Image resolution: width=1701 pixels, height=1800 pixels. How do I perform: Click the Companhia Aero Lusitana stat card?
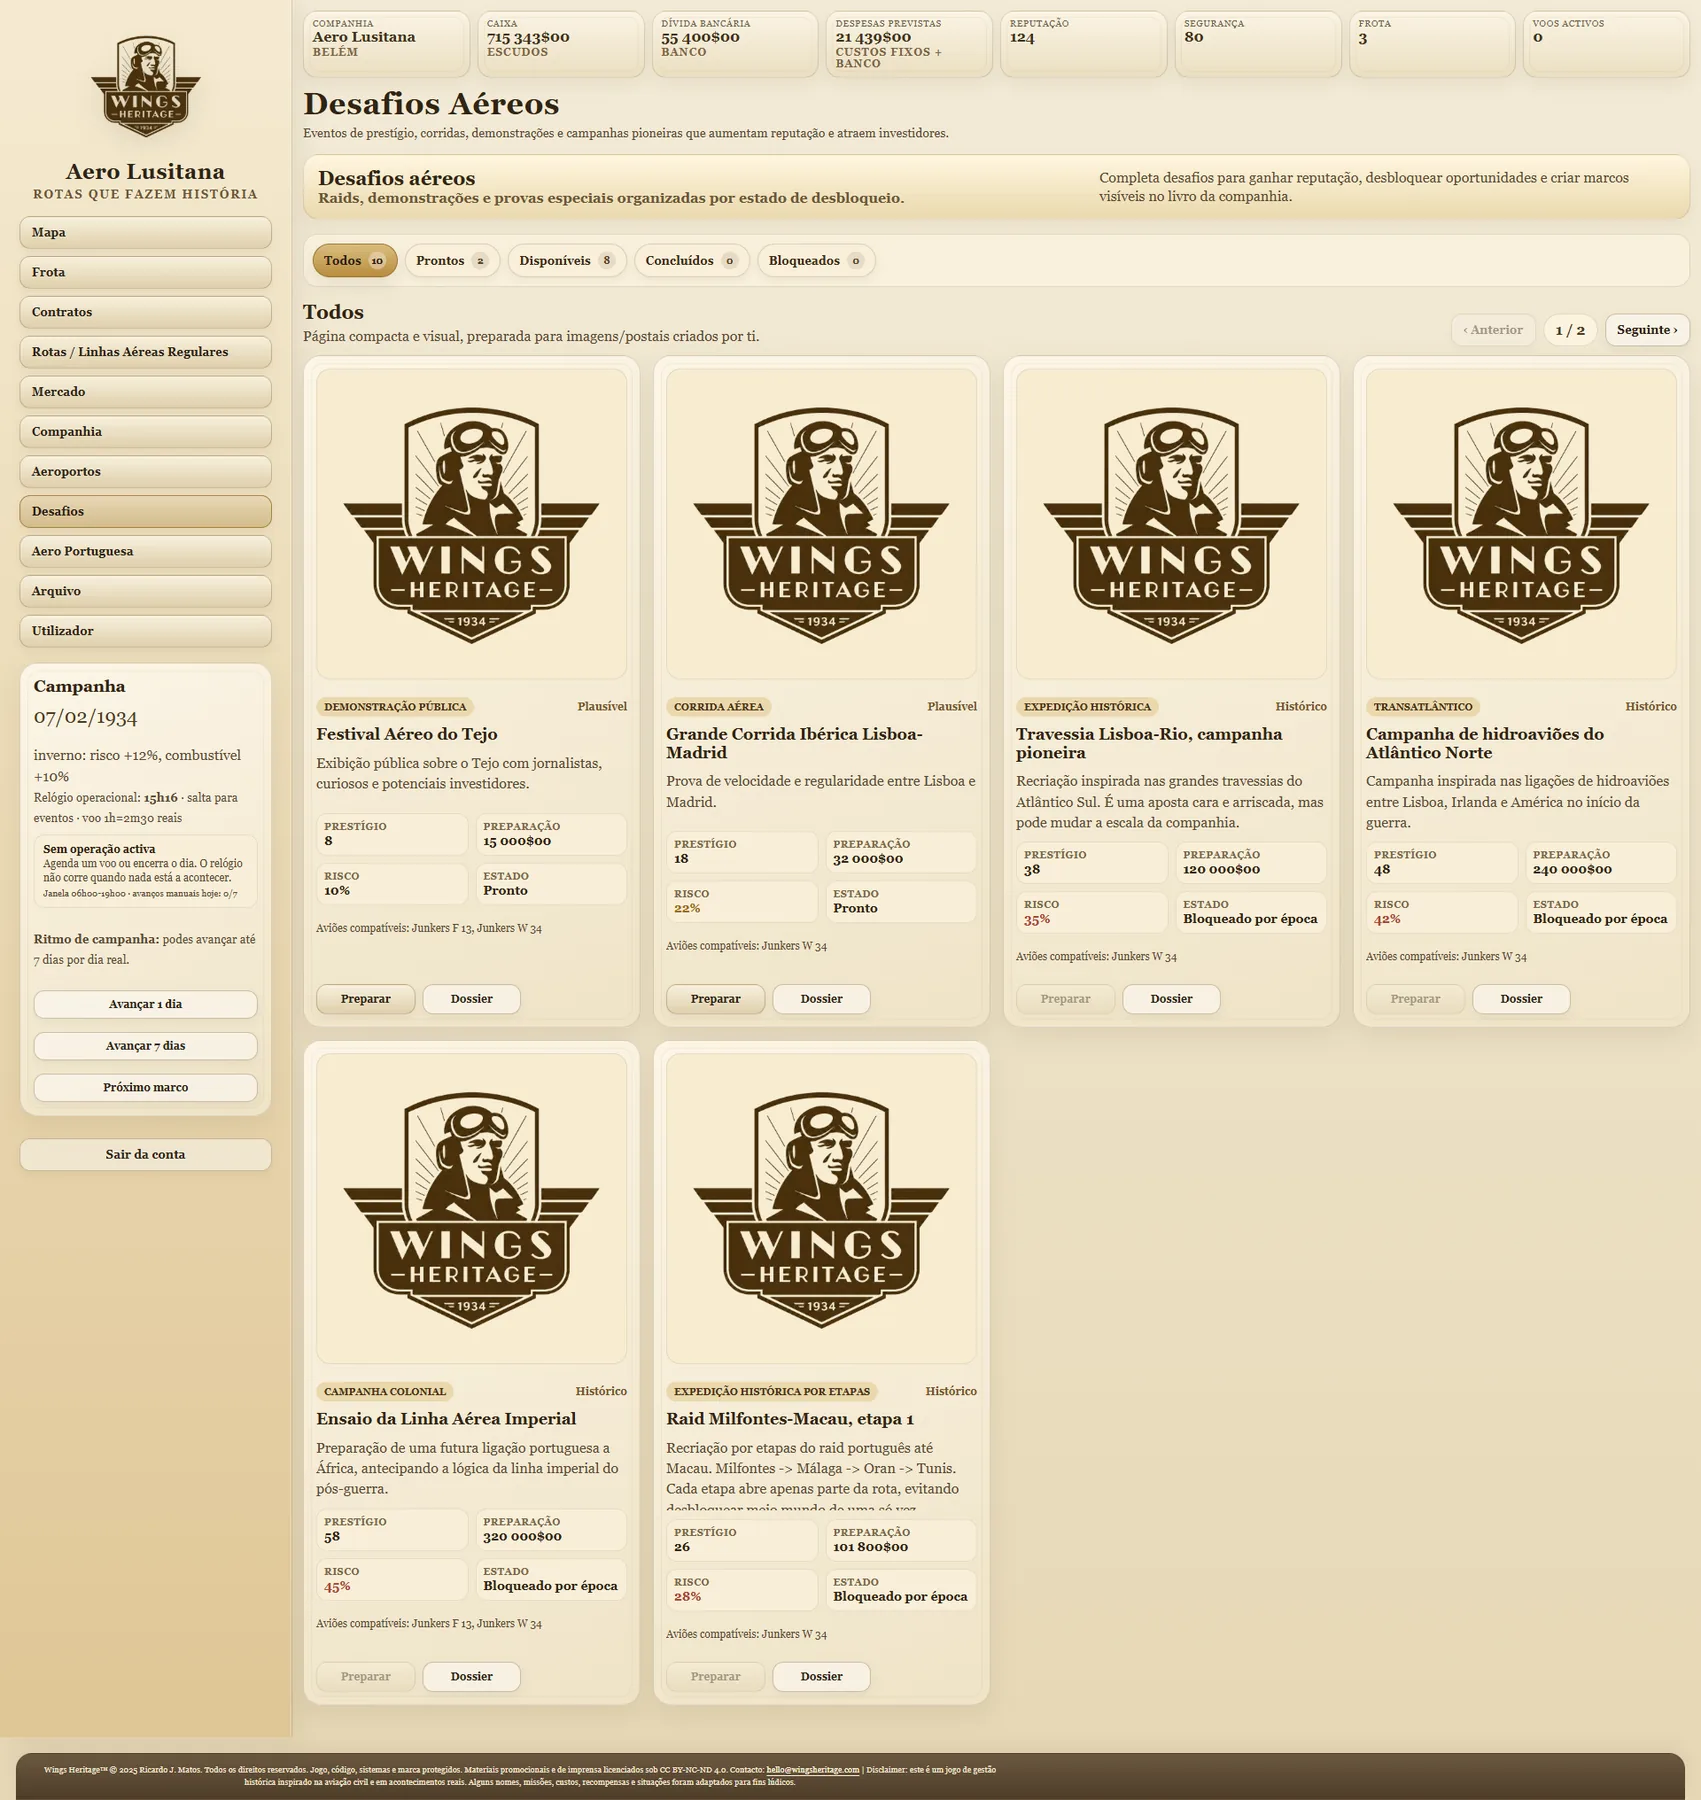386,44
